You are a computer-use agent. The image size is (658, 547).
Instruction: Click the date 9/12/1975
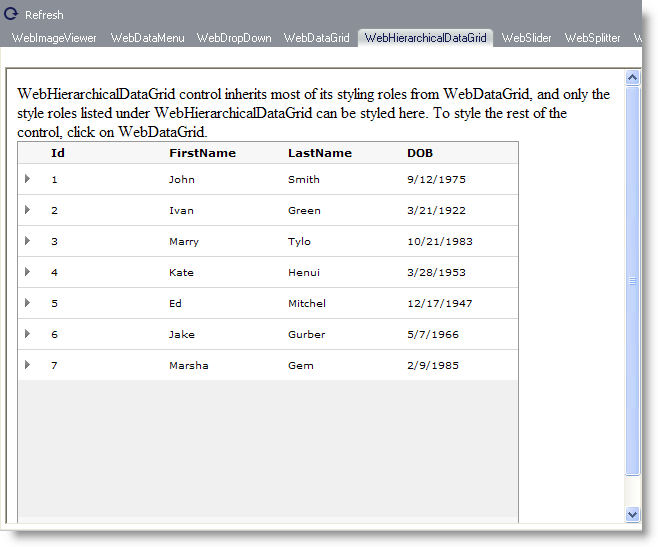coord(436,180)
